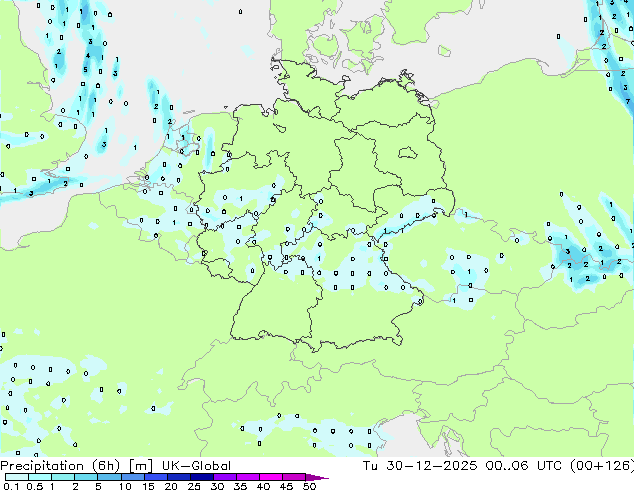Click the legend label '10'
The width and height of the screenshot is (634, 490).
(x=125, y=486)
